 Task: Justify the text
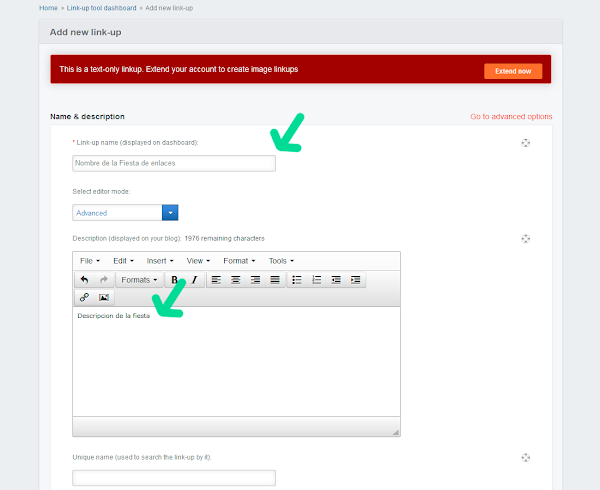[275, 280]
